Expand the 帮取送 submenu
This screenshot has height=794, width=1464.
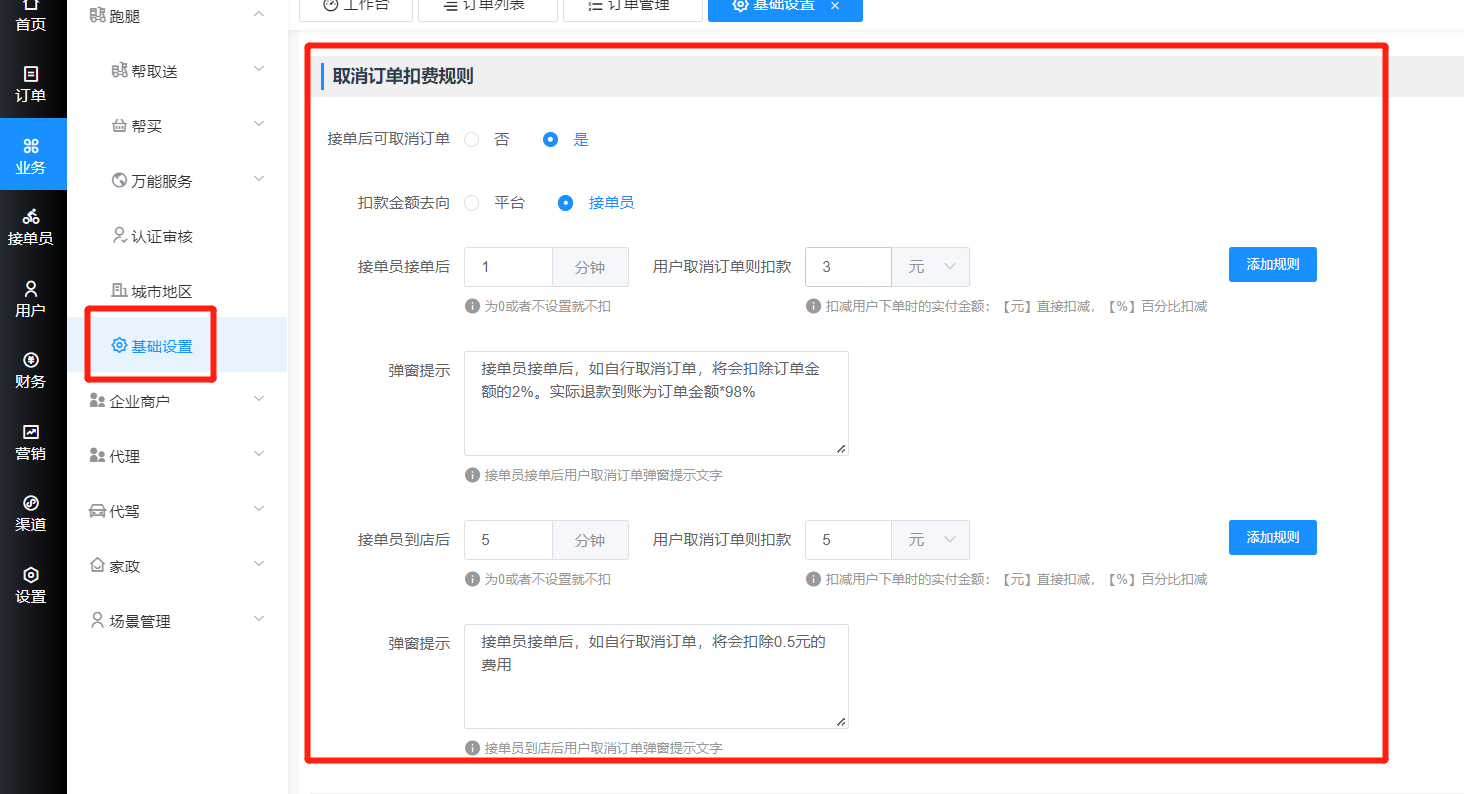tap(259, 70)
